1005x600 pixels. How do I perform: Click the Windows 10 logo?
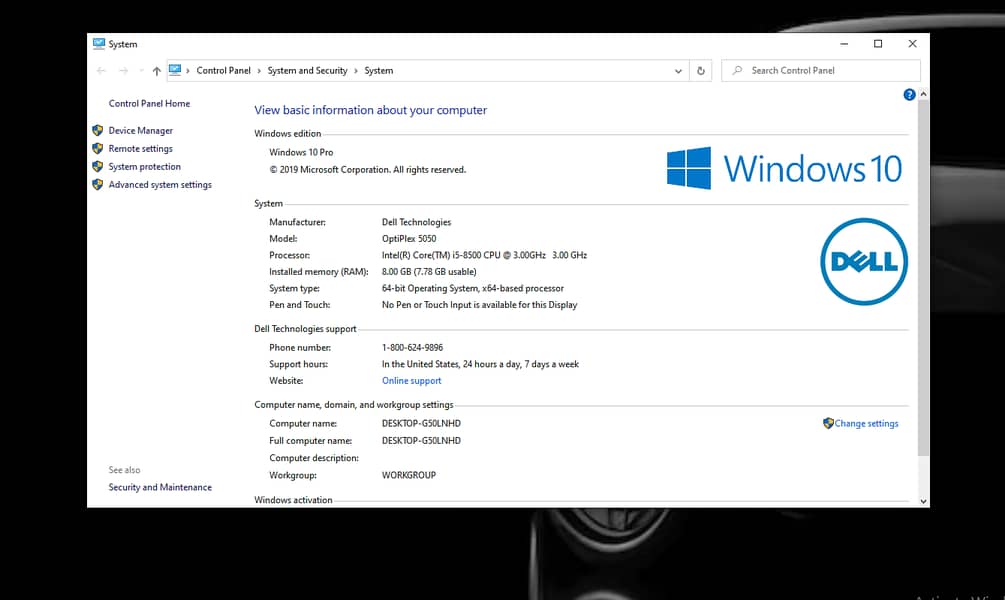[x=784, y=169]
